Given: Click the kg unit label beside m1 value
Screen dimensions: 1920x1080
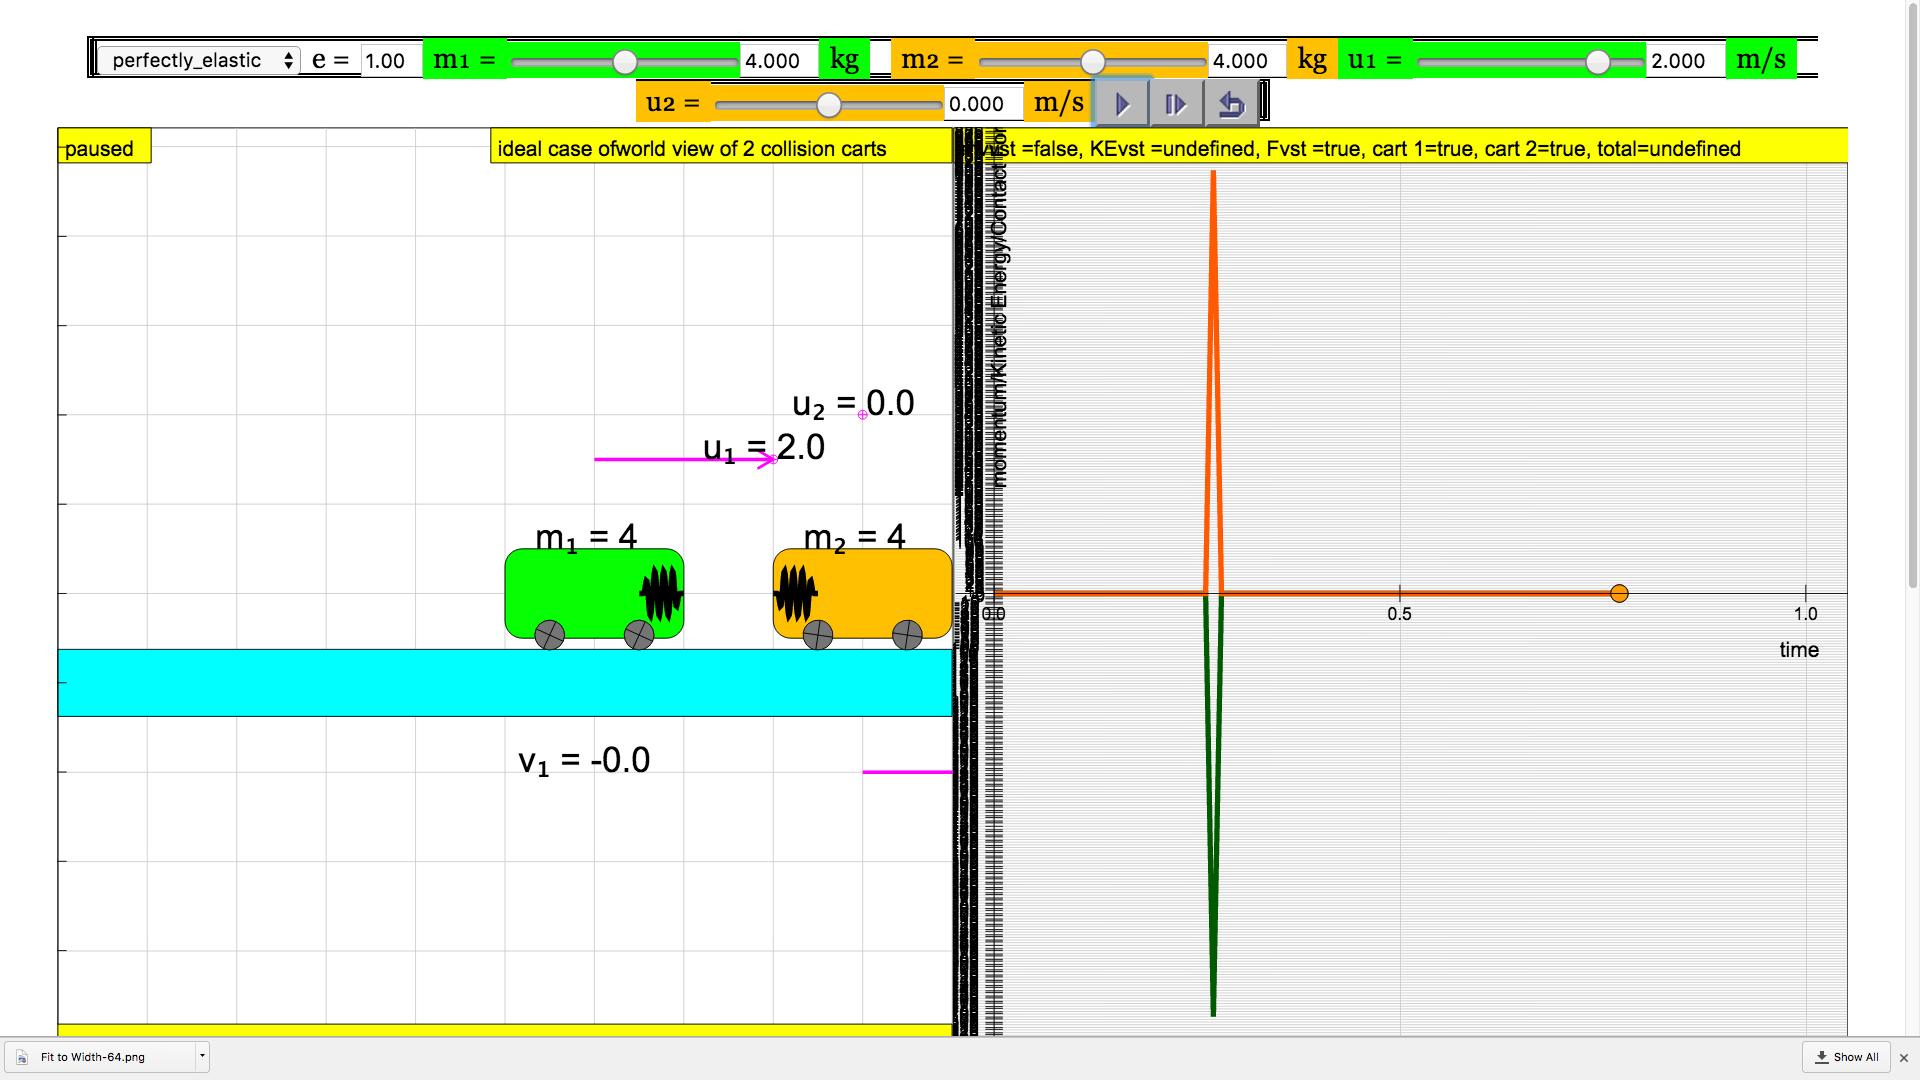Looking at the screenshot, I should pyautogui.click(x=844, y=60).
